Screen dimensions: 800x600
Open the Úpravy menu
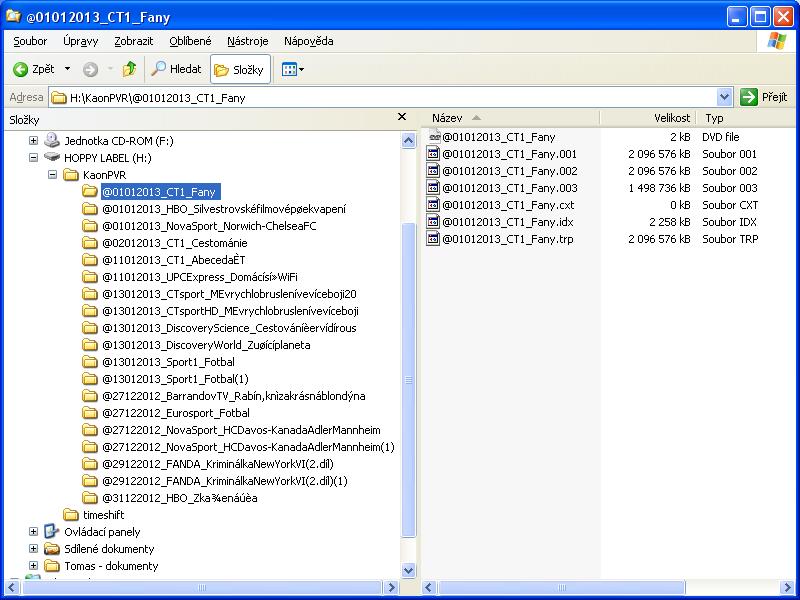[x=81, y=41]
